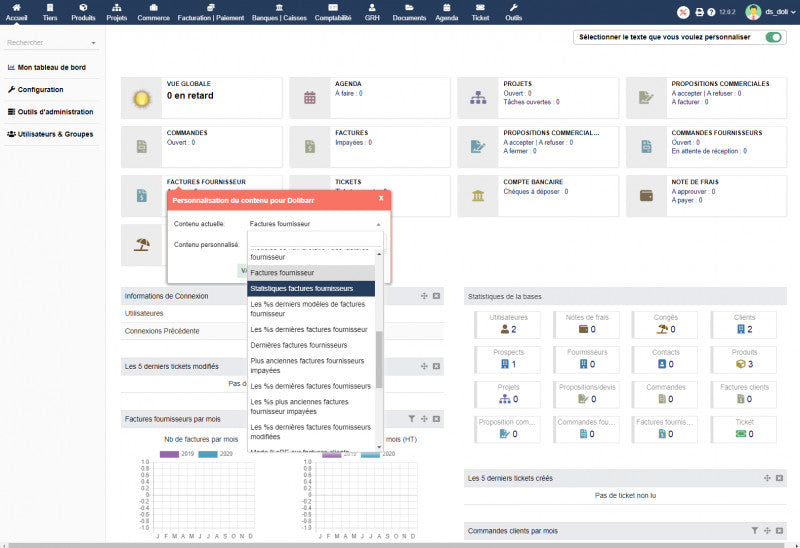Screen dimensions: 800x548
Task: Click the Configuration sidebar link
Action: point(40,89)
